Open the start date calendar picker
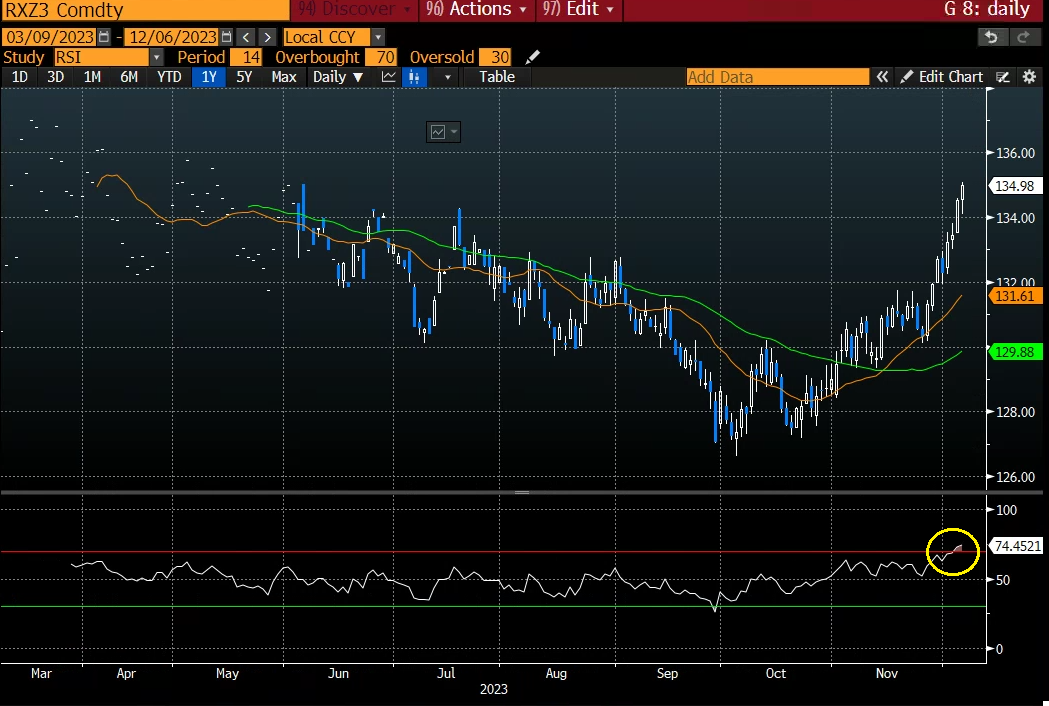This screenshot has width=1049, height=706. (x=104, y=37)
